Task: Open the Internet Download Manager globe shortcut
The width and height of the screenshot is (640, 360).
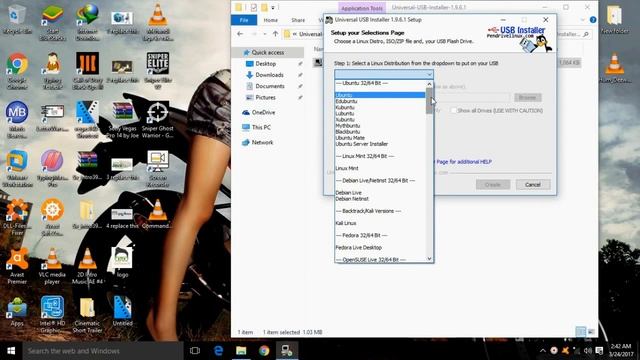Action: [87, 20]
